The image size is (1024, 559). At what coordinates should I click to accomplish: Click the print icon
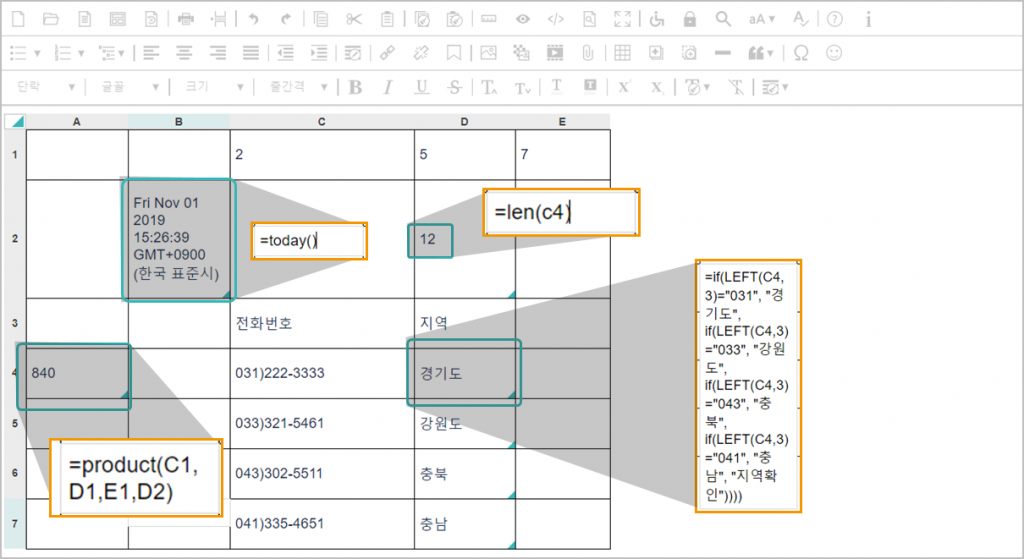[186, 19]
